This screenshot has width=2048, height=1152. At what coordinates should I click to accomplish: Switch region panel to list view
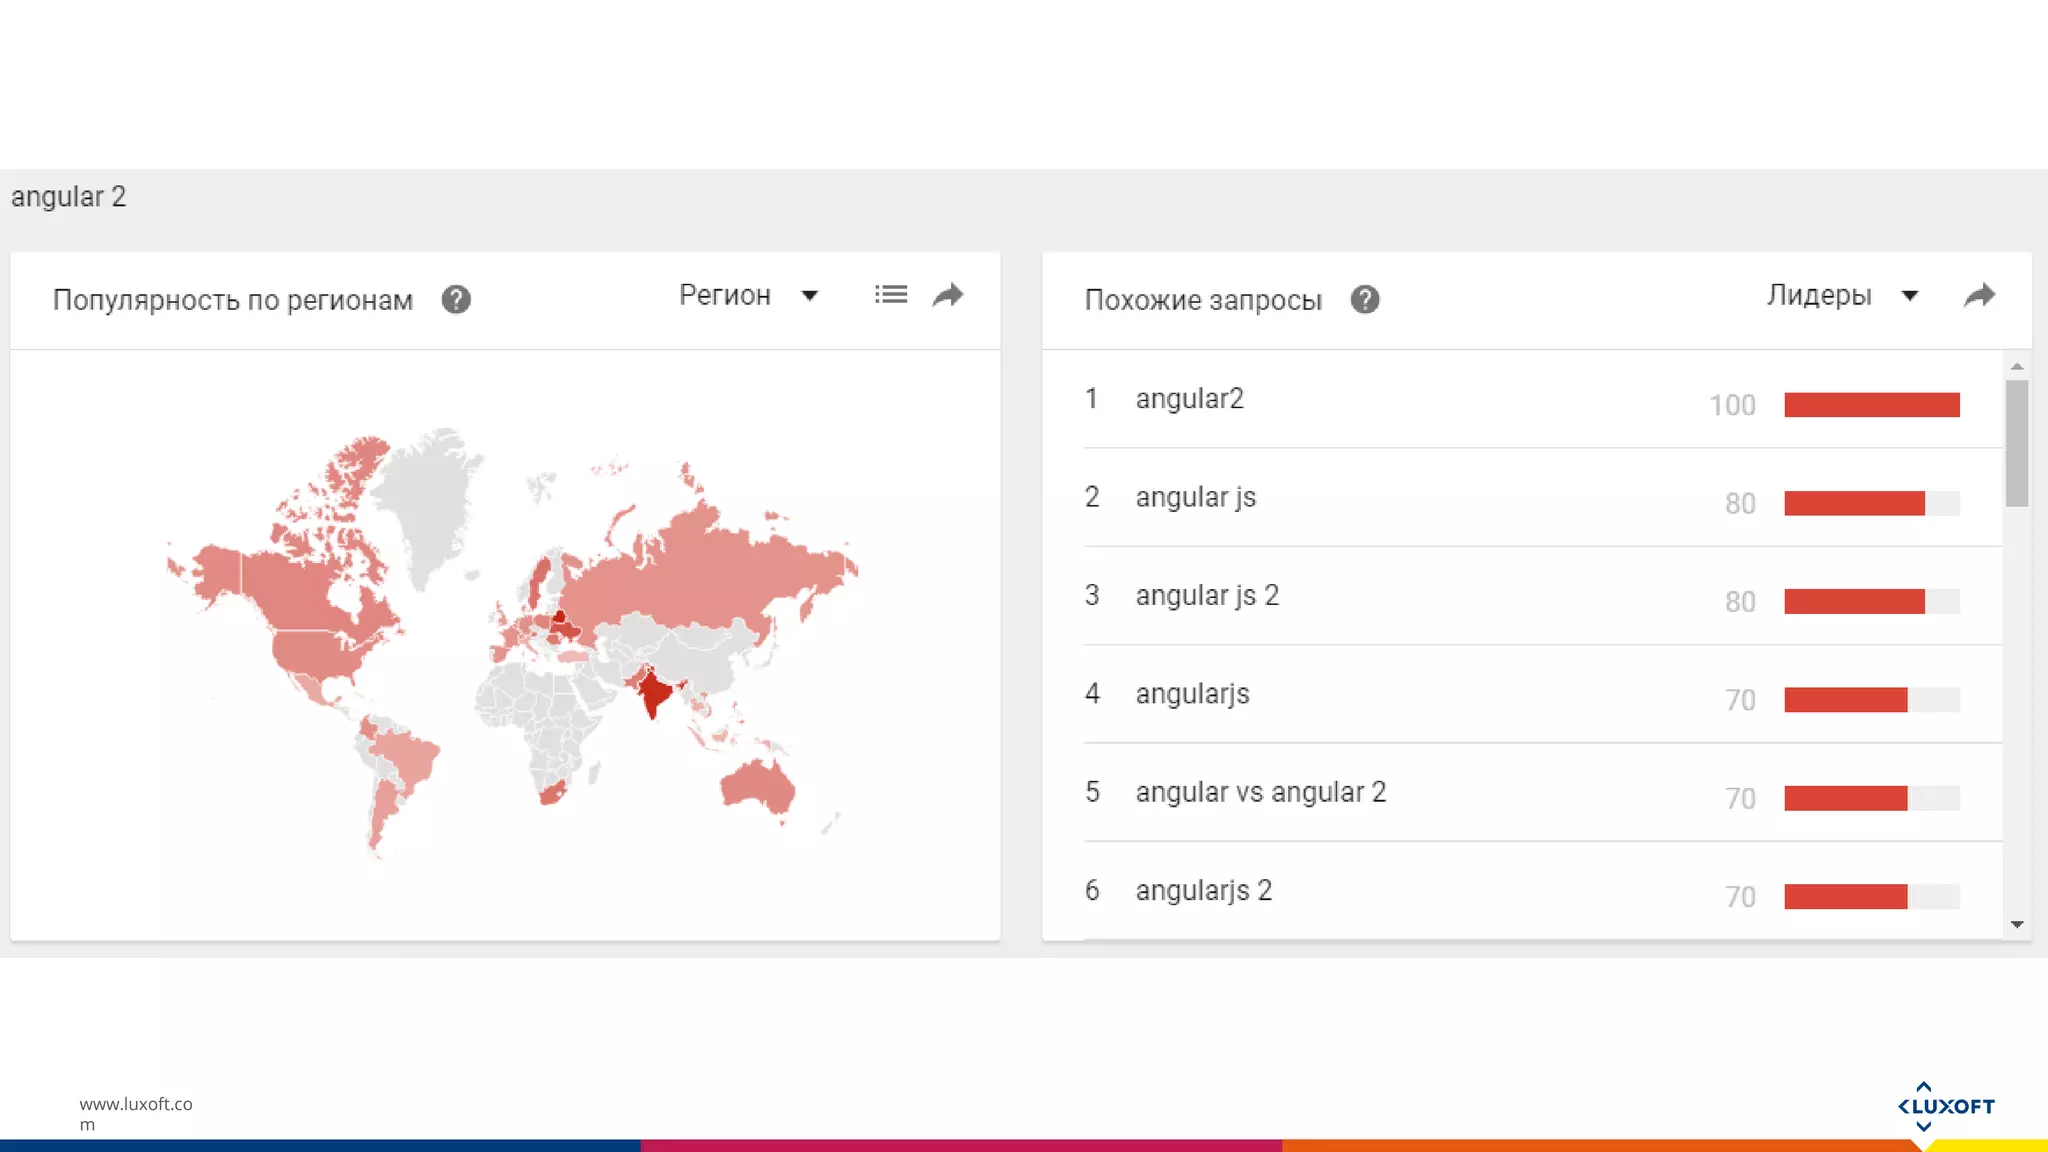click(x=890, y=295)
